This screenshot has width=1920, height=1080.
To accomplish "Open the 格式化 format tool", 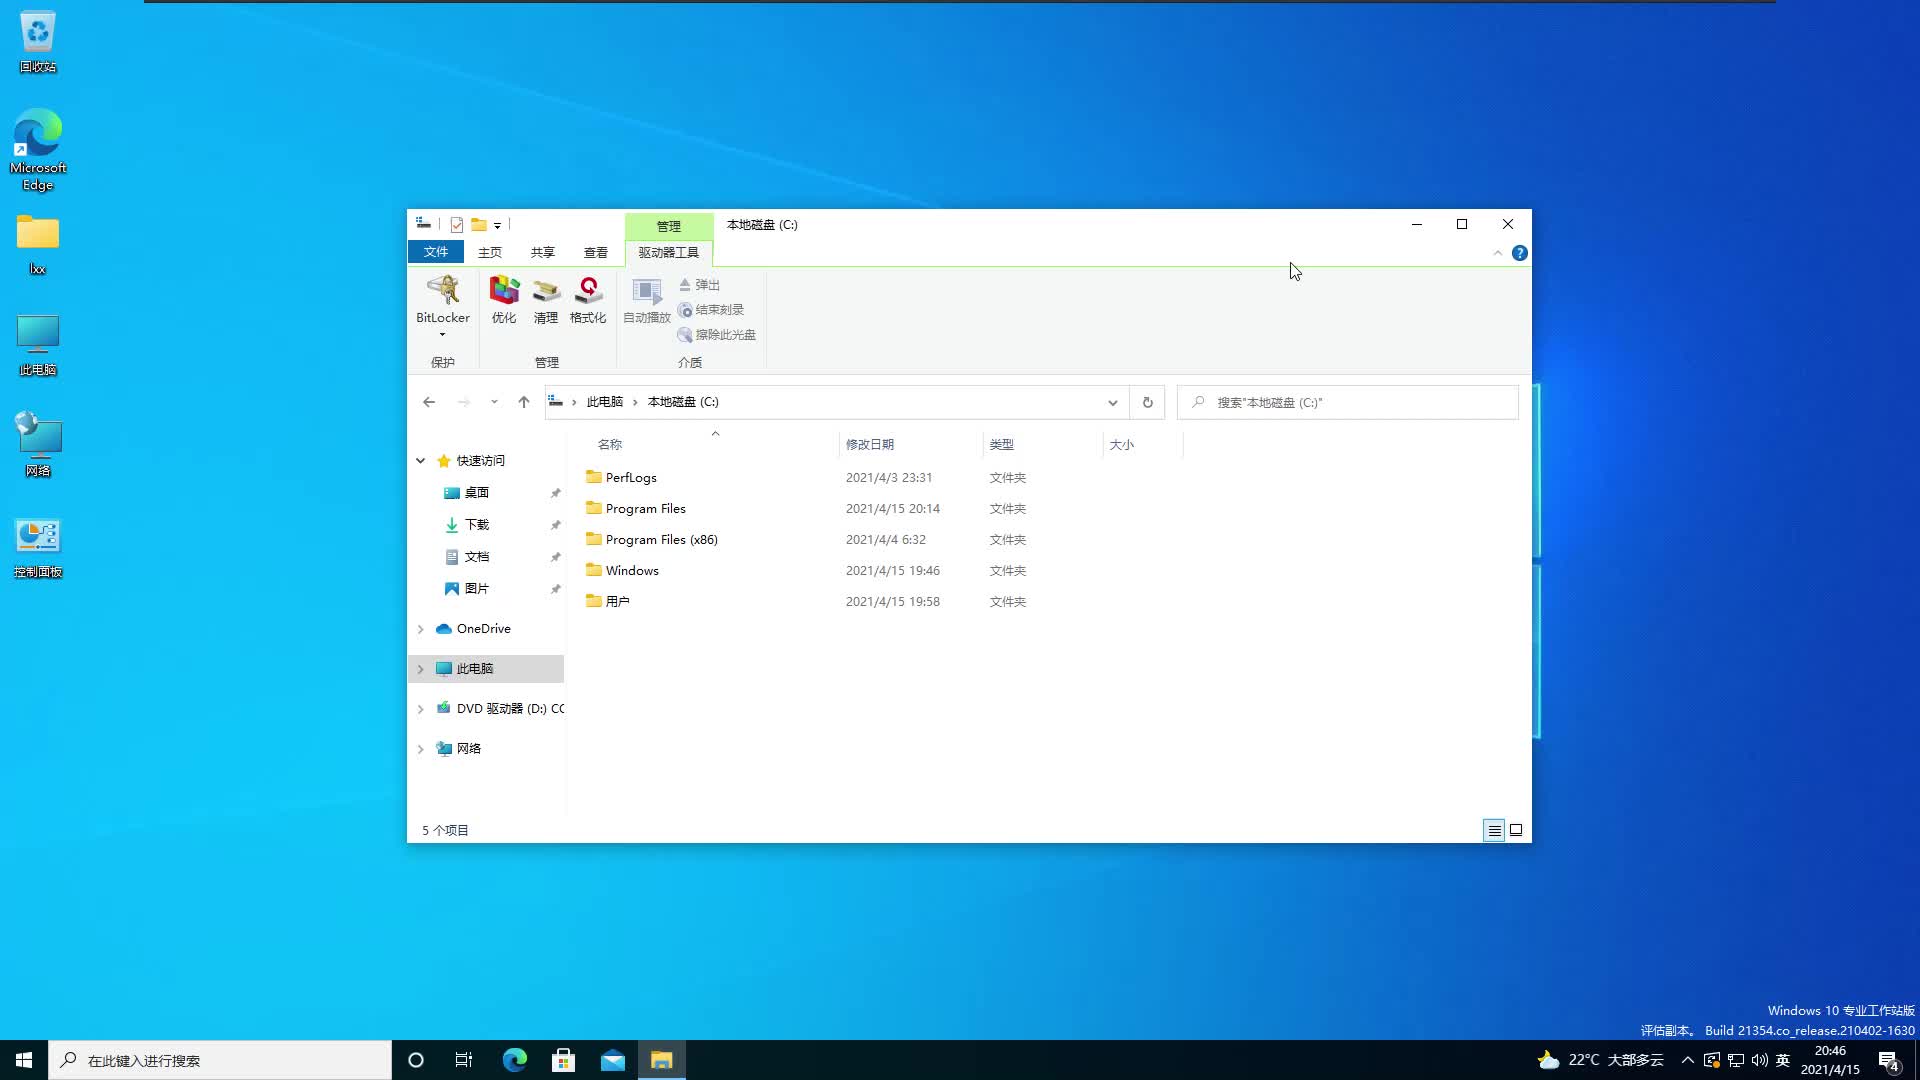I will pos(588,300).
